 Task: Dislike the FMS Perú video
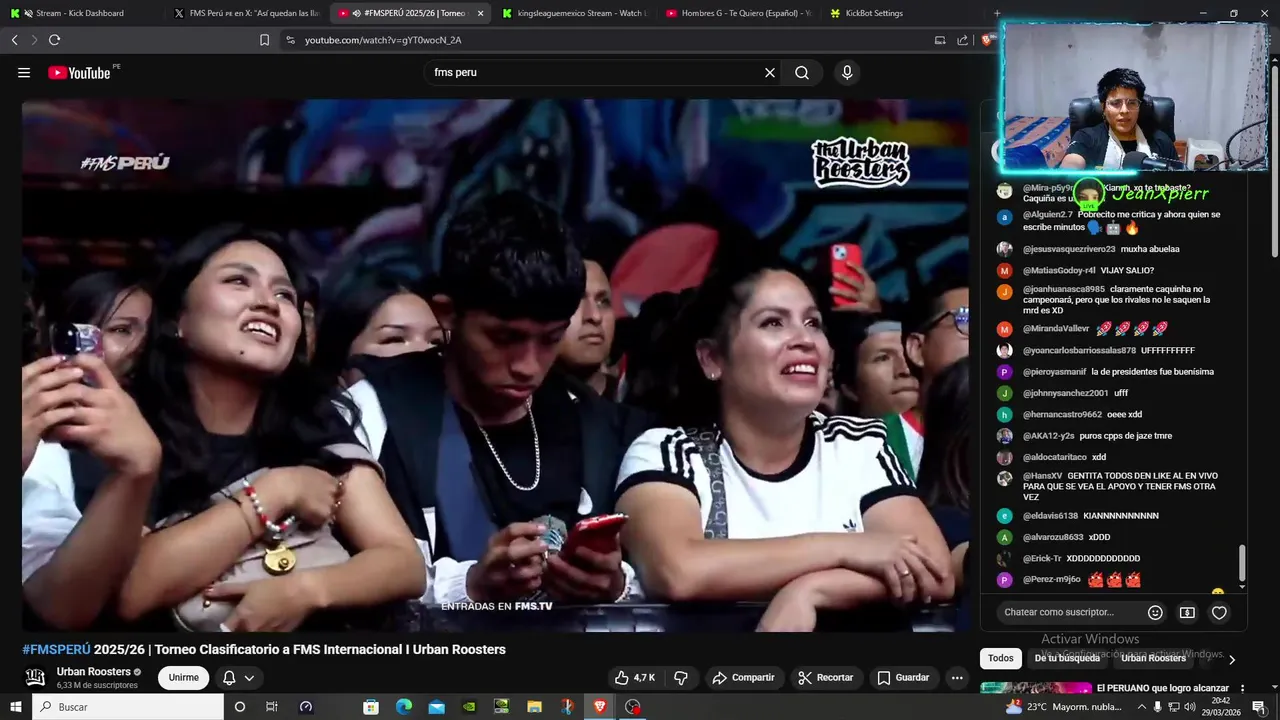point(681,678)
